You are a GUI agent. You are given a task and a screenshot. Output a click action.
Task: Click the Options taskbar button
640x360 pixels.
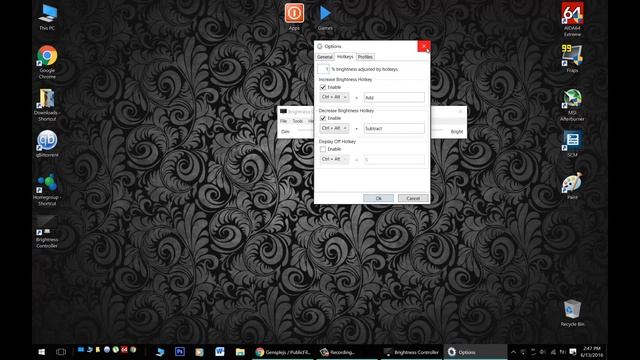point(475,352)
